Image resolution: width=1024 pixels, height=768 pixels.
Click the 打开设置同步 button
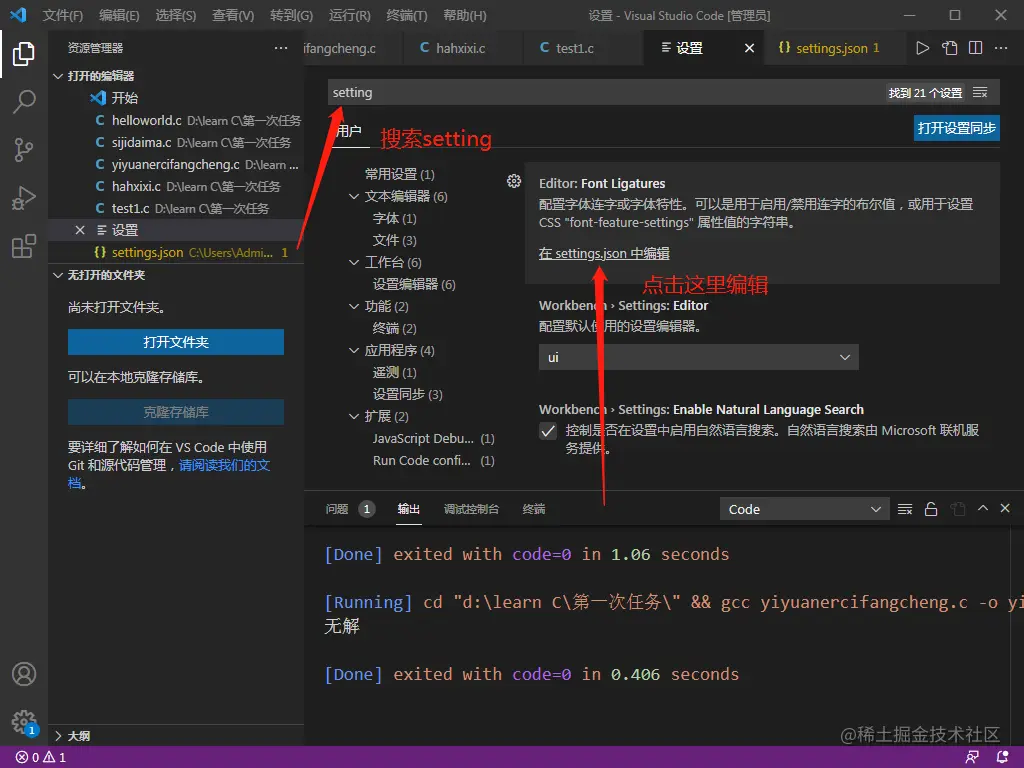click(x=956, y=128)
